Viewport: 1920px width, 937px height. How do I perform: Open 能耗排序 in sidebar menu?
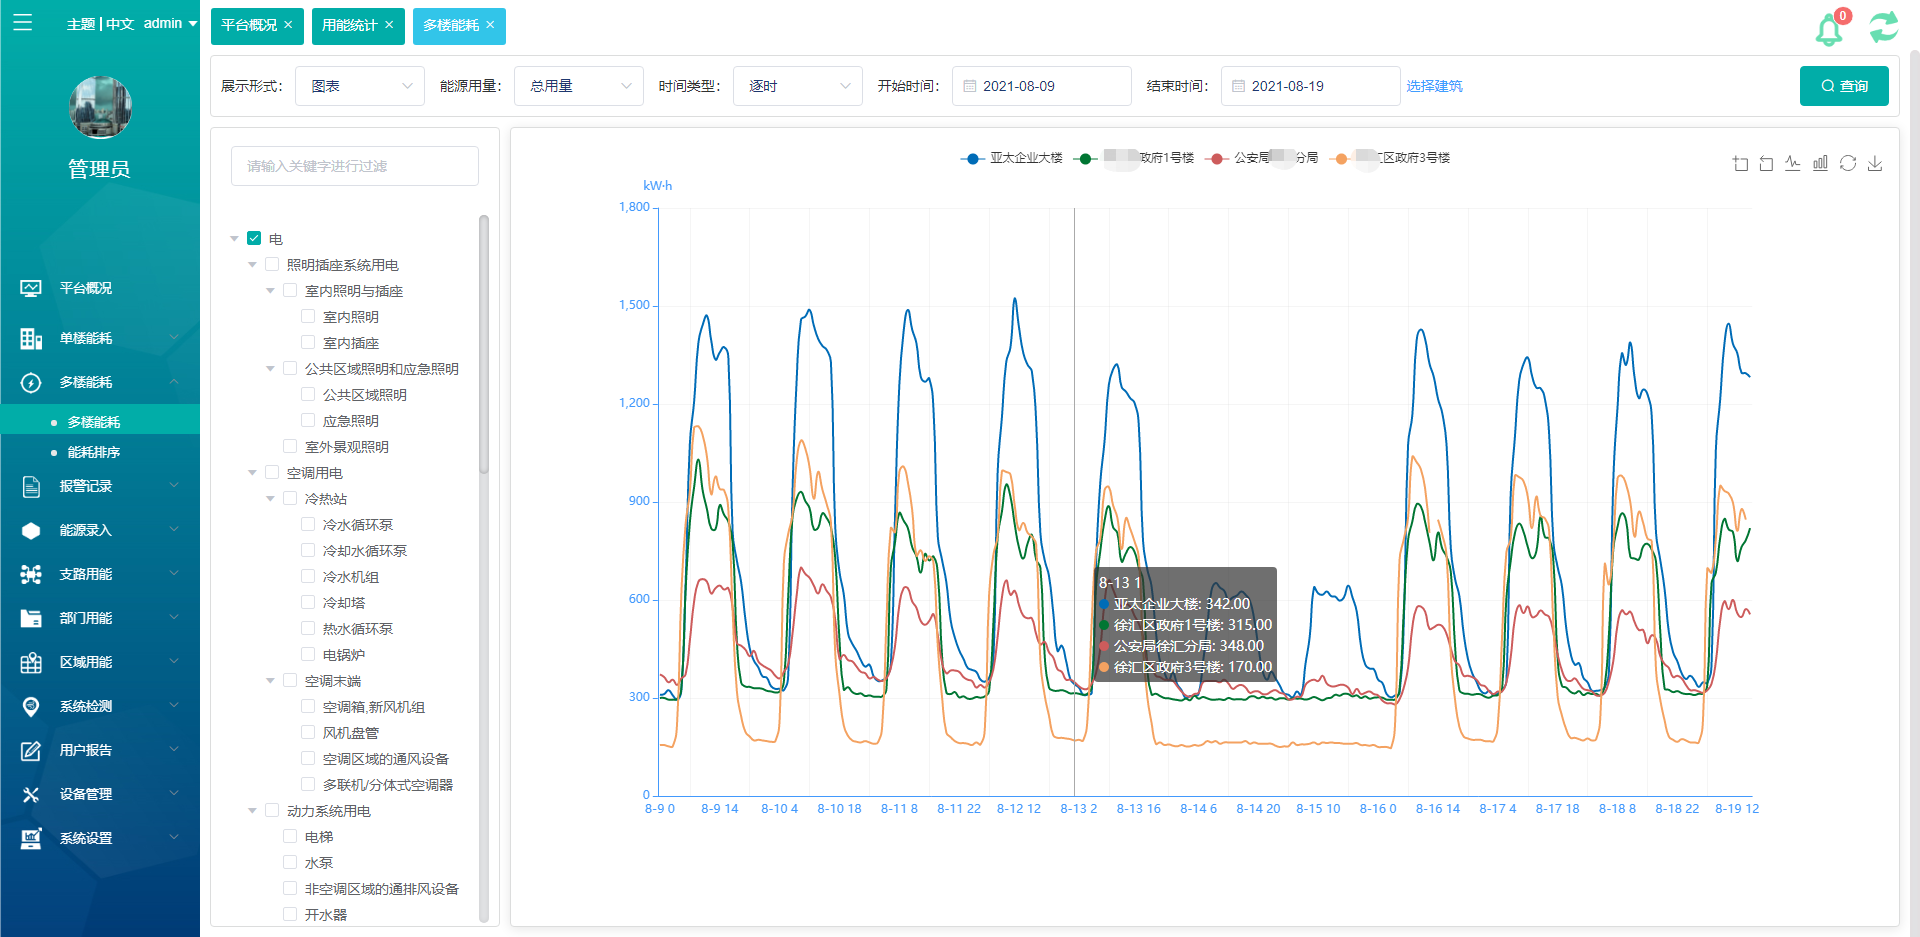coord(94,453)
